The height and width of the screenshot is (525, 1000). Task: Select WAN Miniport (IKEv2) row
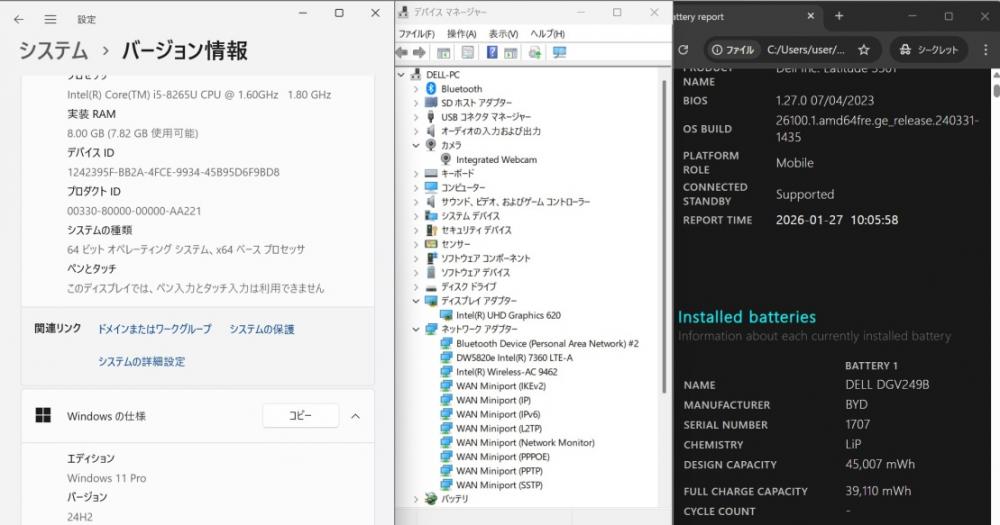pos(501,386)
